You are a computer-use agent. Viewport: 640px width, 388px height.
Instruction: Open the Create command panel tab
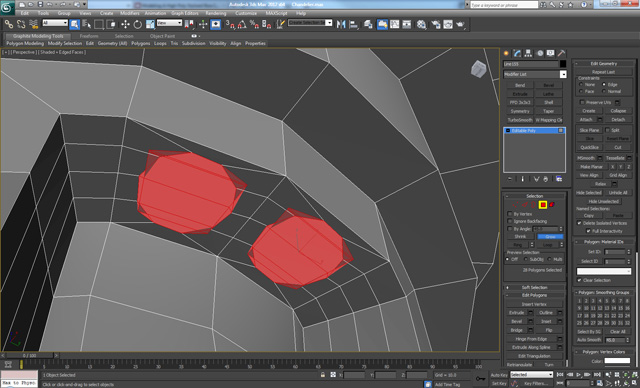click(507, 53)
